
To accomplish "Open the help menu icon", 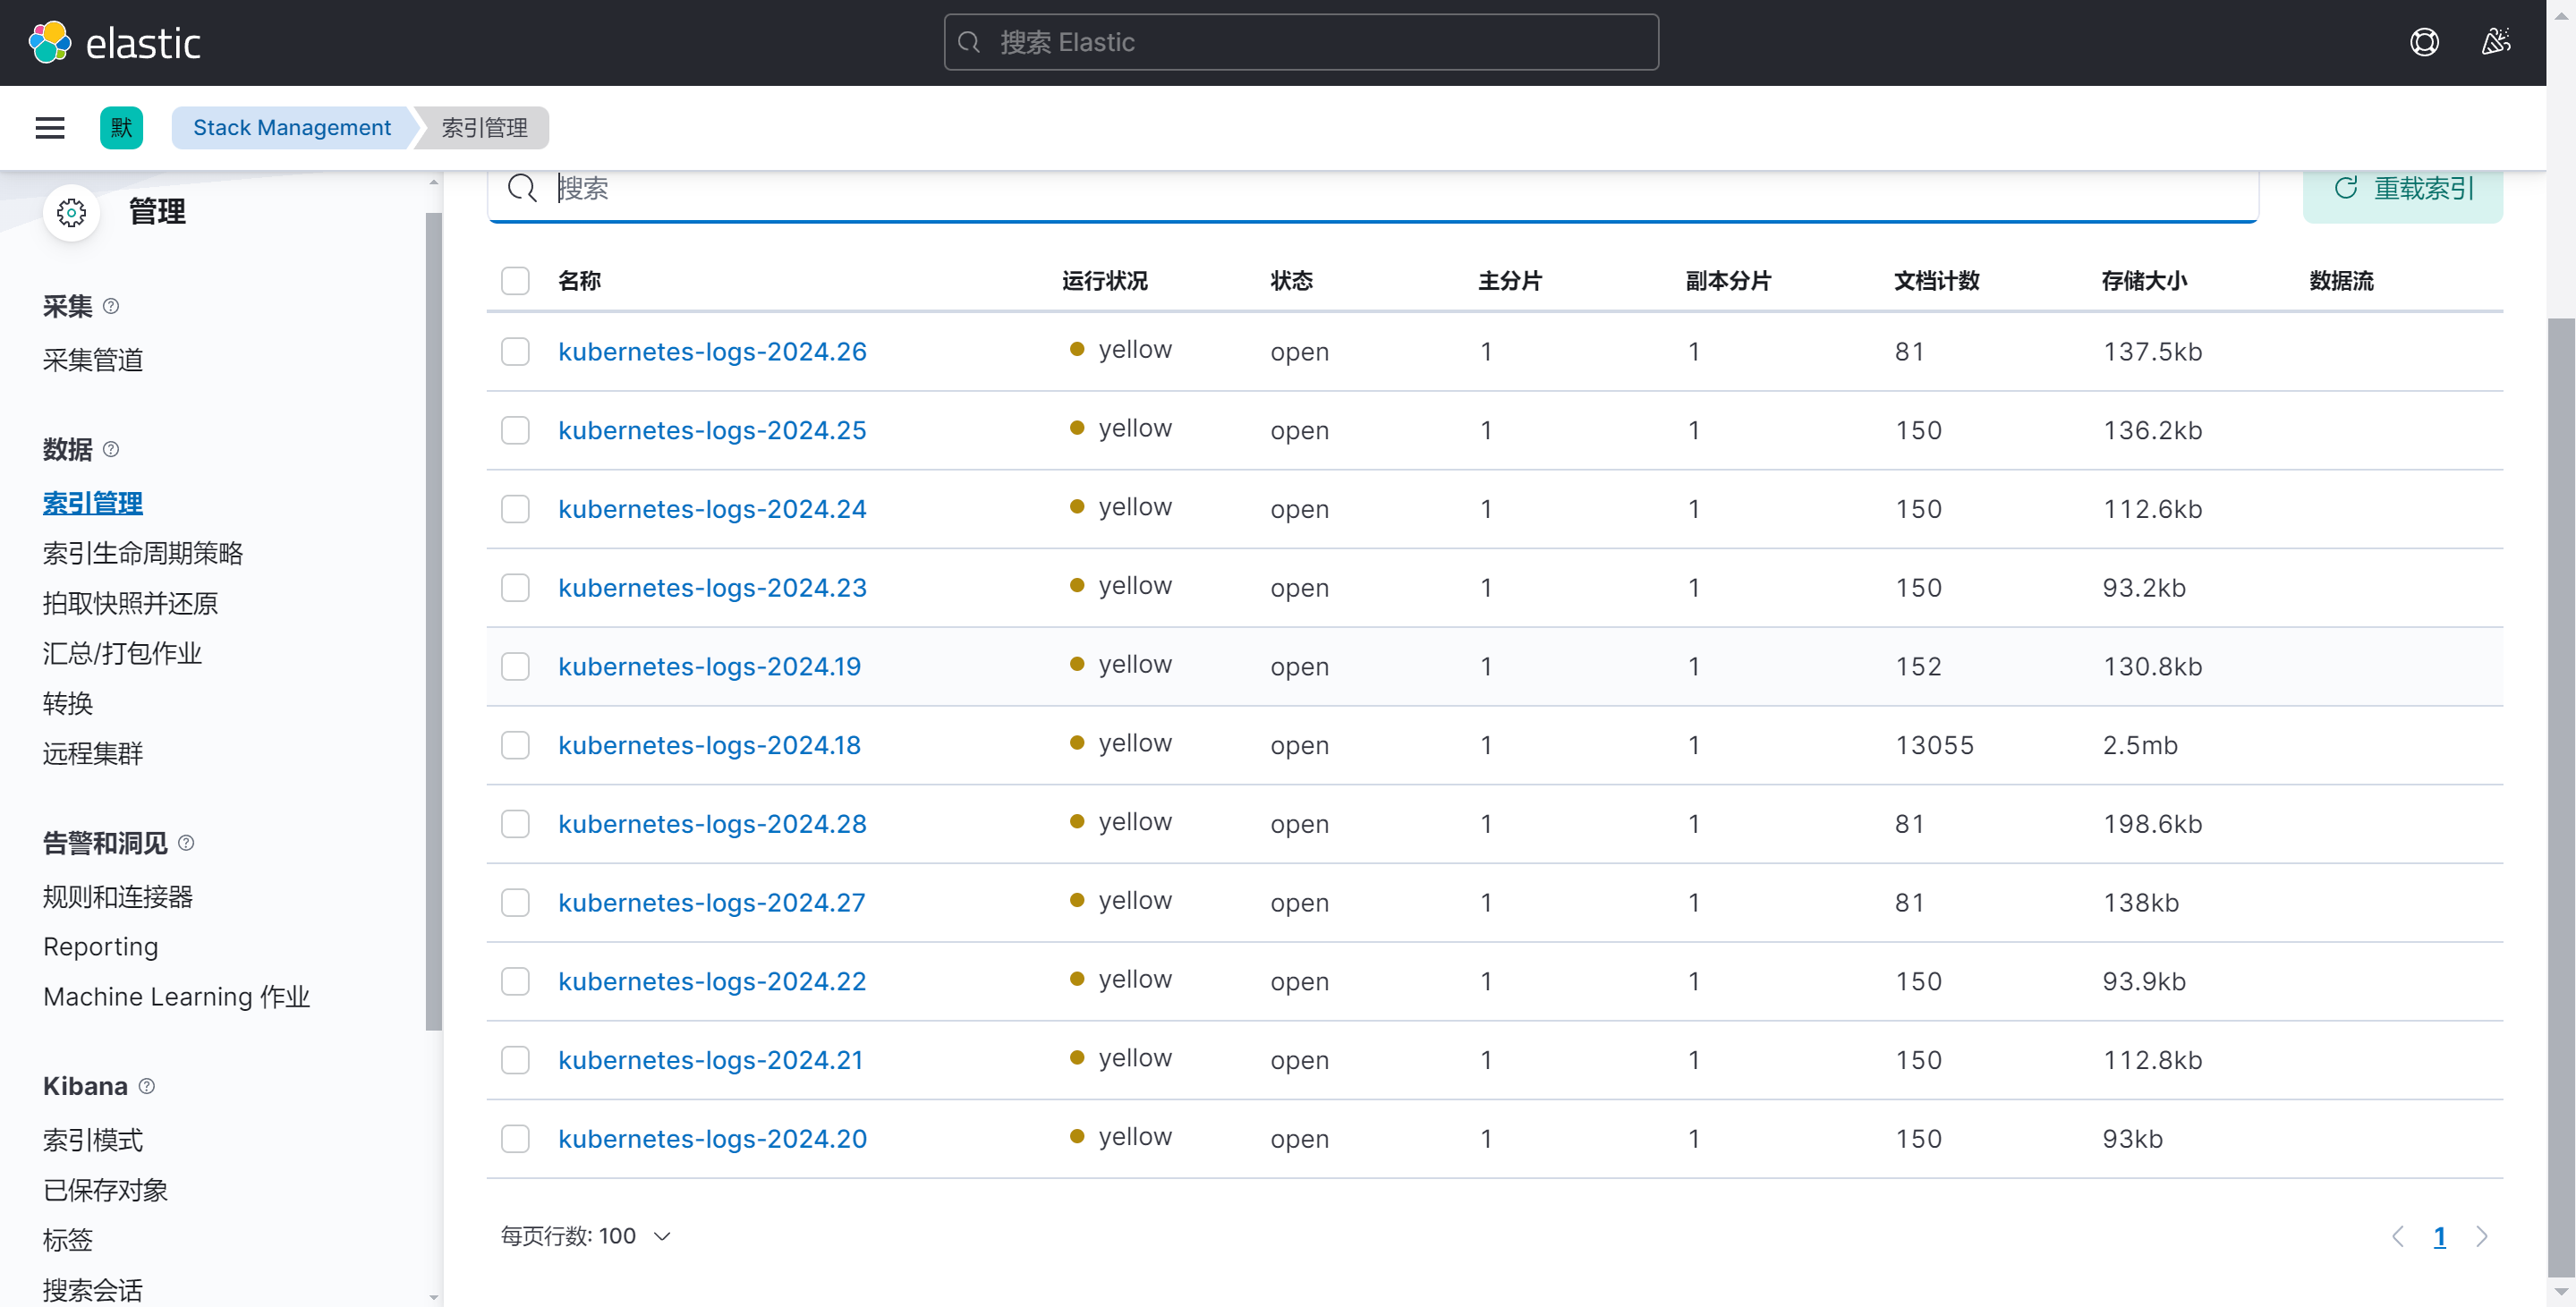I will pyautogui.click(x=2424, y=43).
